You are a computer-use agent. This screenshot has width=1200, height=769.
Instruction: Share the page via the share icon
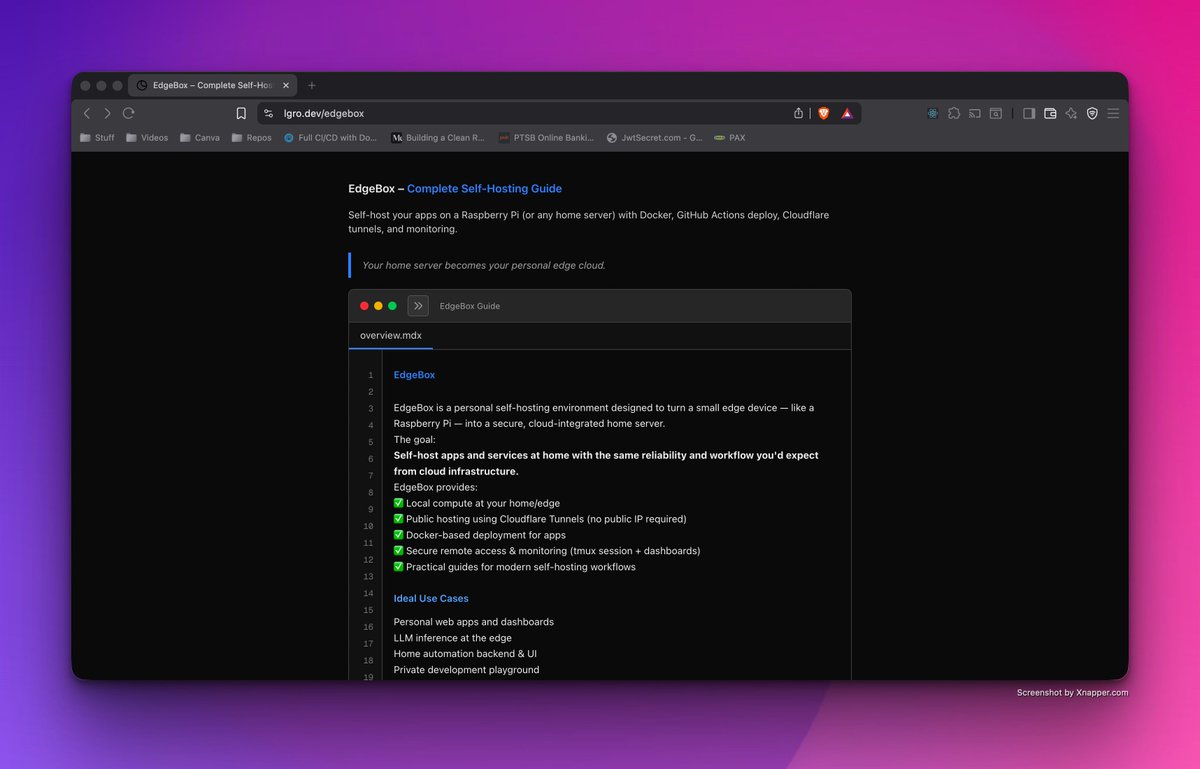(x=799, y=114)
